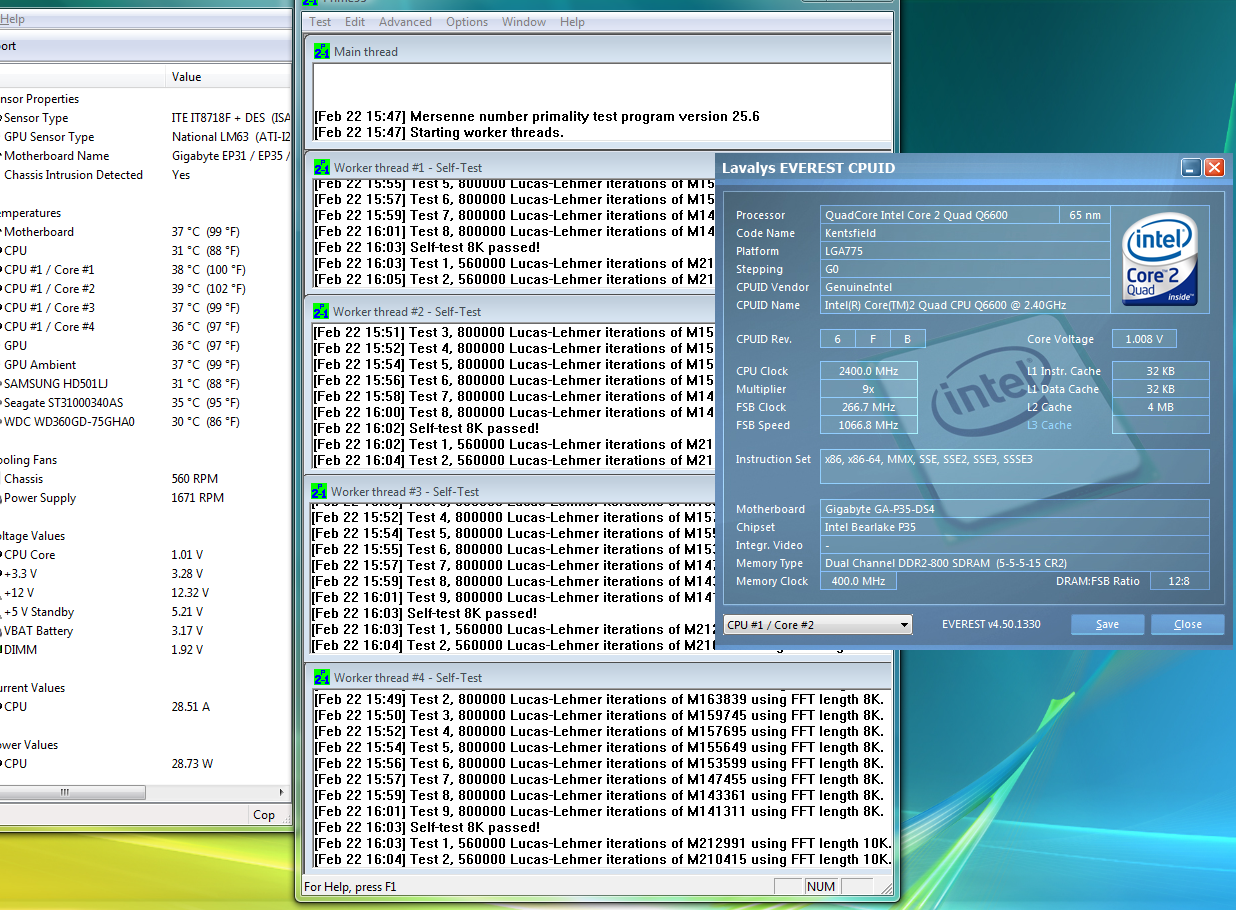Click the Processor name field
1236x910 pixels.
pos(939,215)
